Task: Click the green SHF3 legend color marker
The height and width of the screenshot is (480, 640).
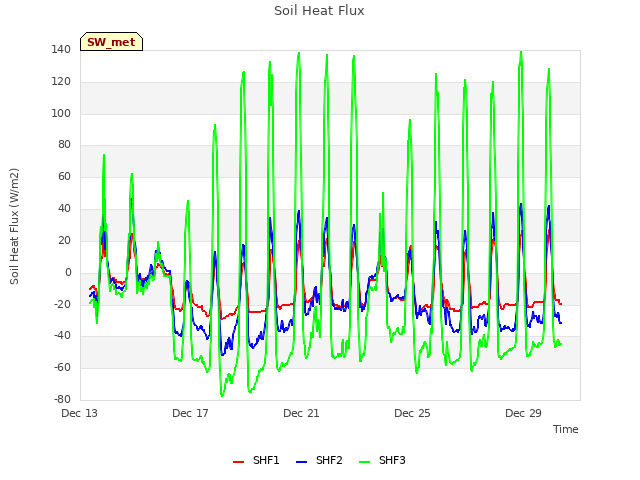Action: (x=364, y=462)
